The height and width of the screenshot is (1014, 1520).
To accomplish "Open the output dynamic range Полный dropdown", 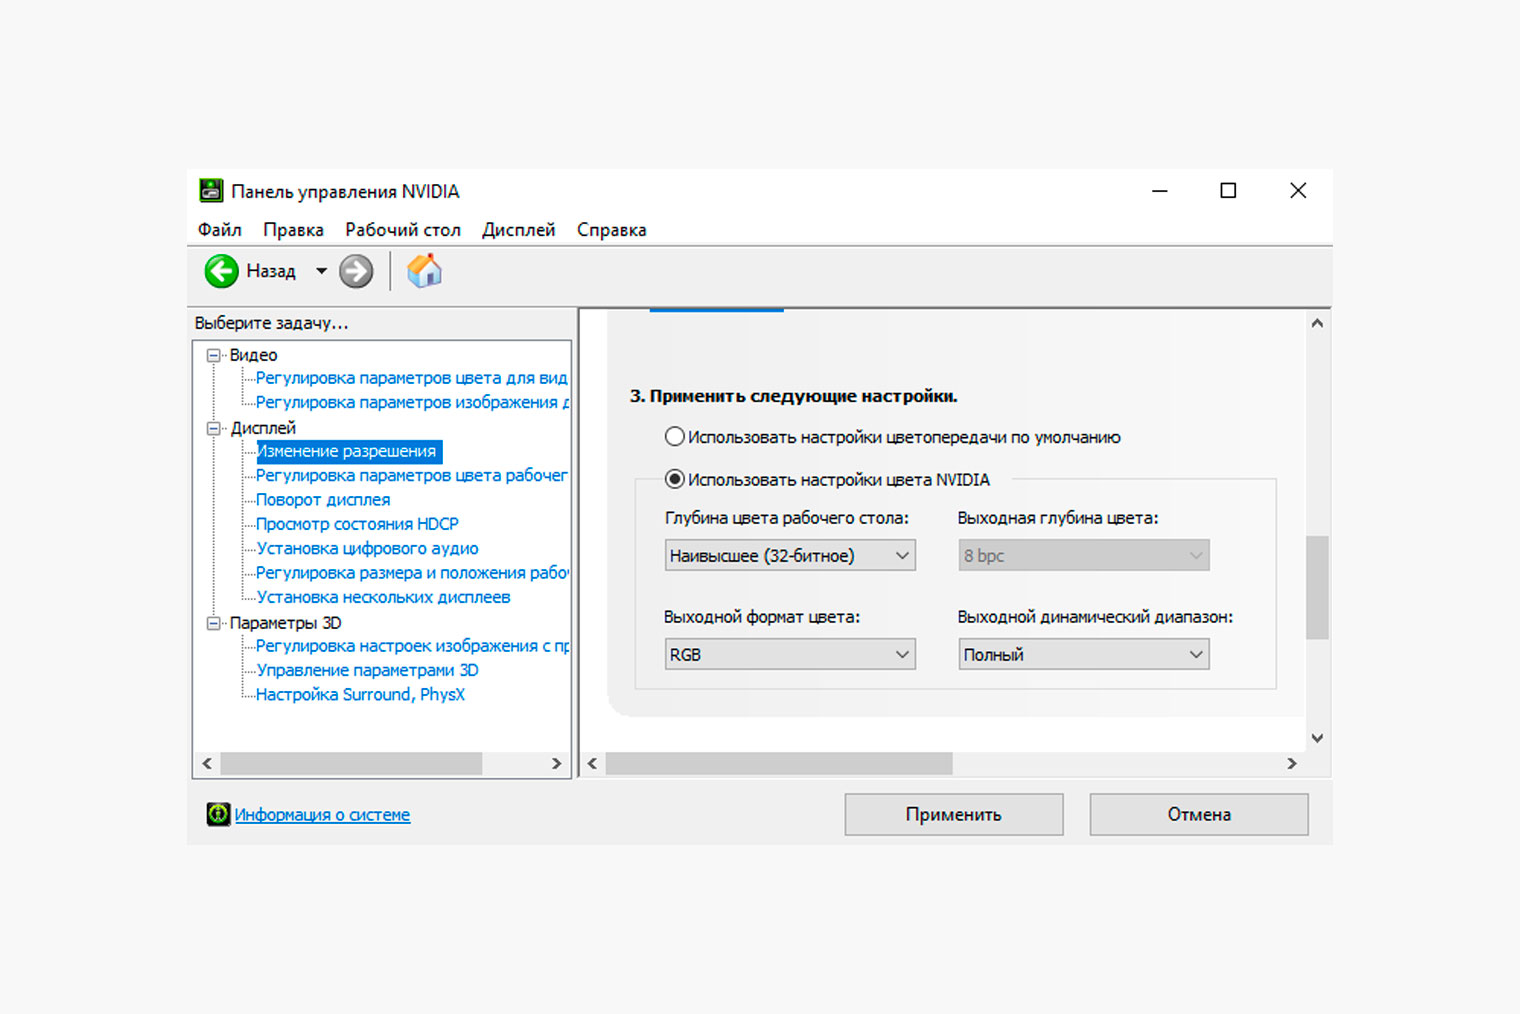I will click(1084, 654).
